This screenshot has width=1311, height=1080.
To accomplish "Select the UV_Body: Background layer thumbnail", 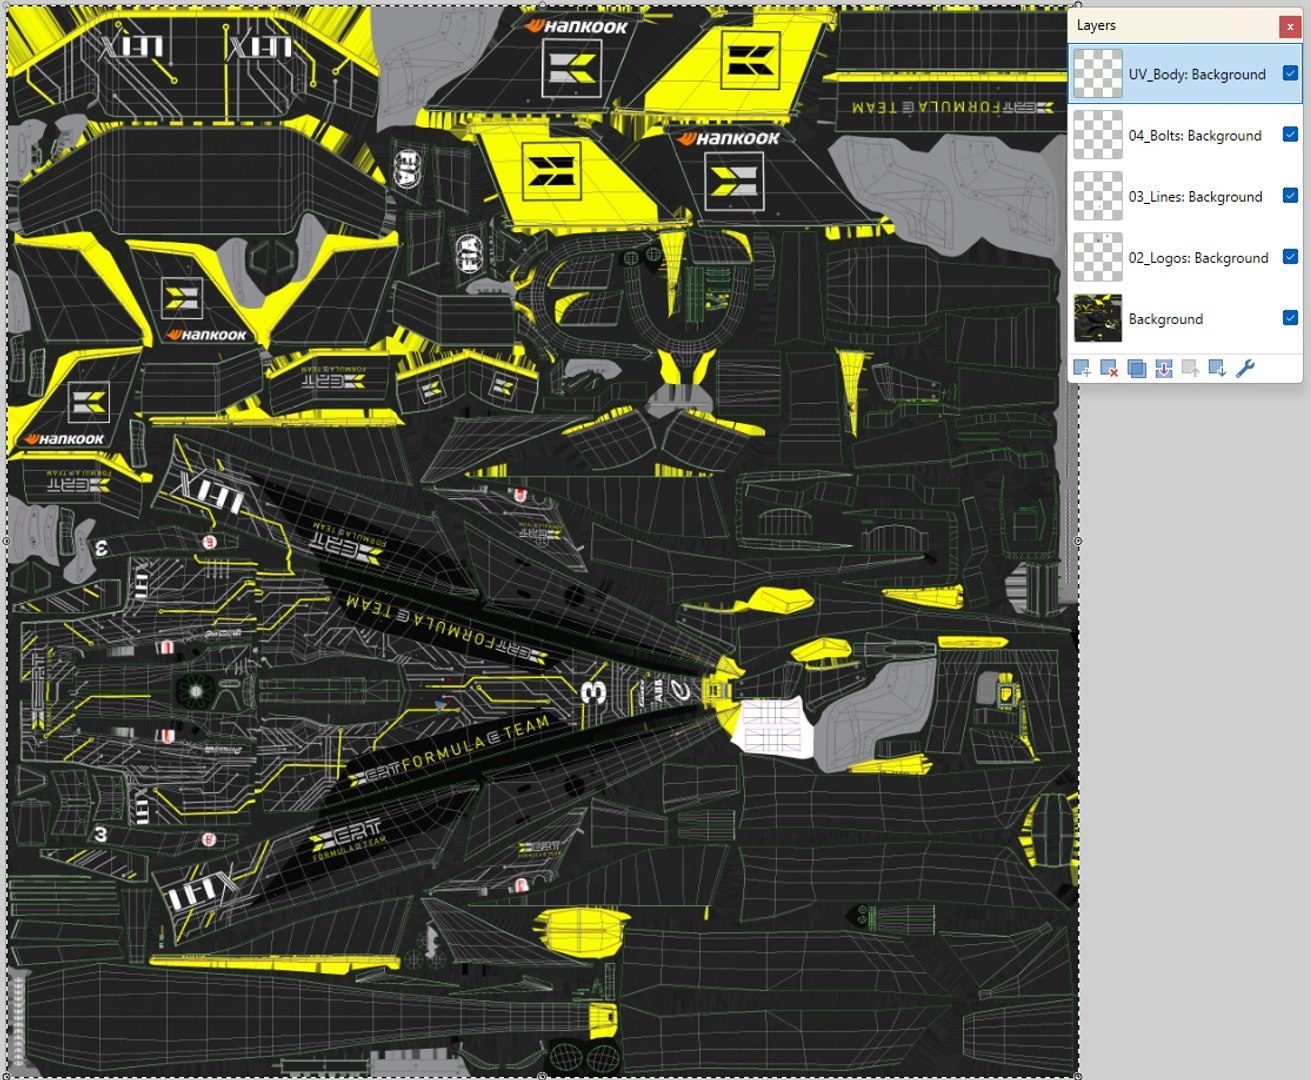I will [1098, 74].
